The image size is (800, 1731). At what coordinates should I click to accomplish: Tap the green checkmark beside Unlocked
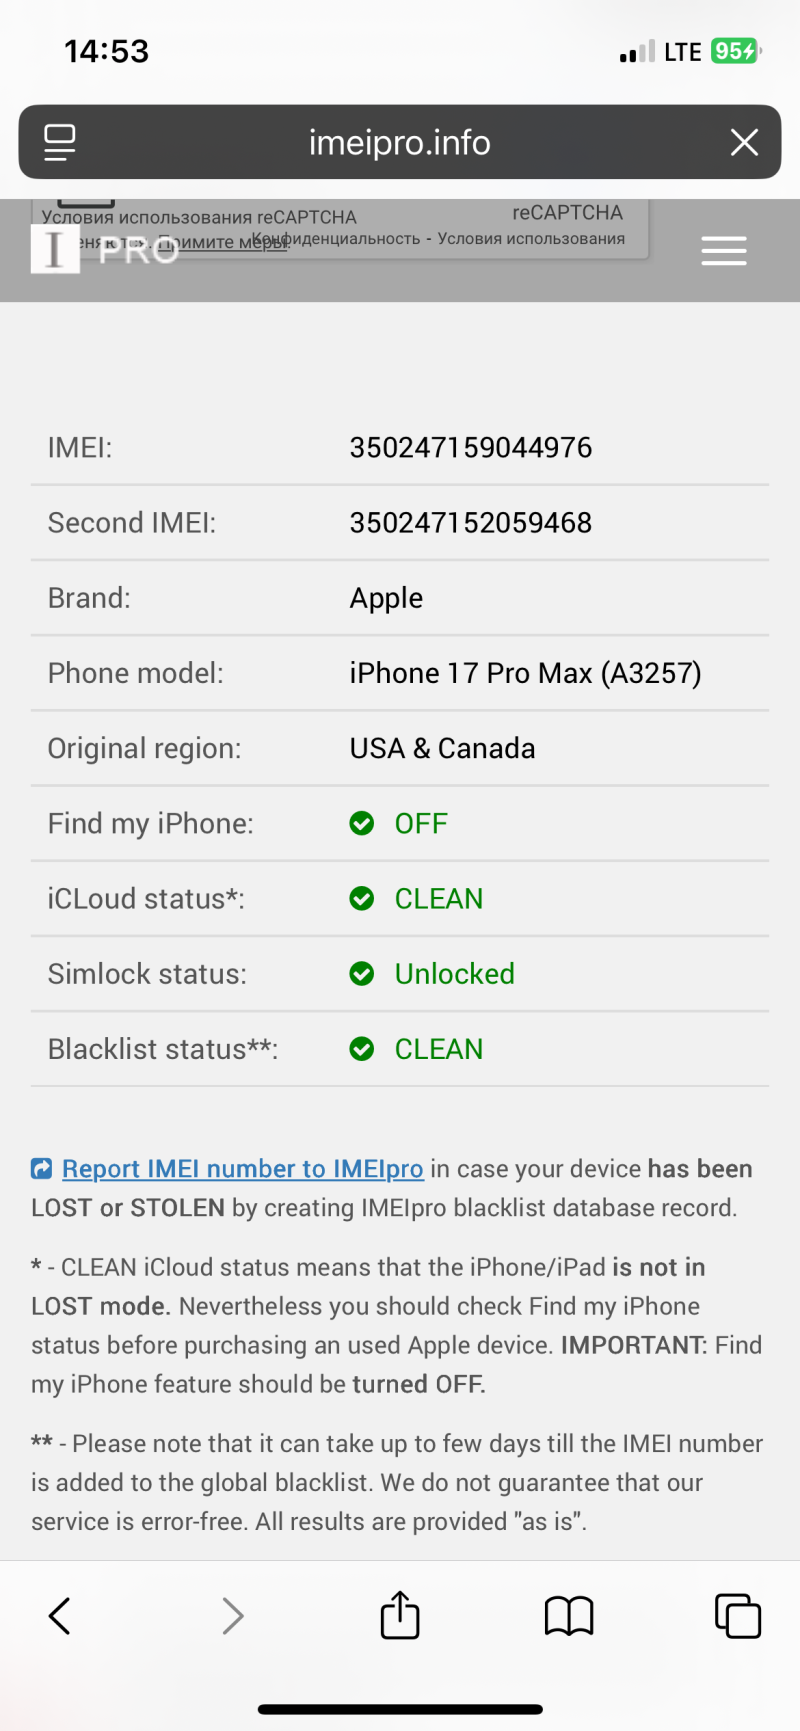[362, 973]
